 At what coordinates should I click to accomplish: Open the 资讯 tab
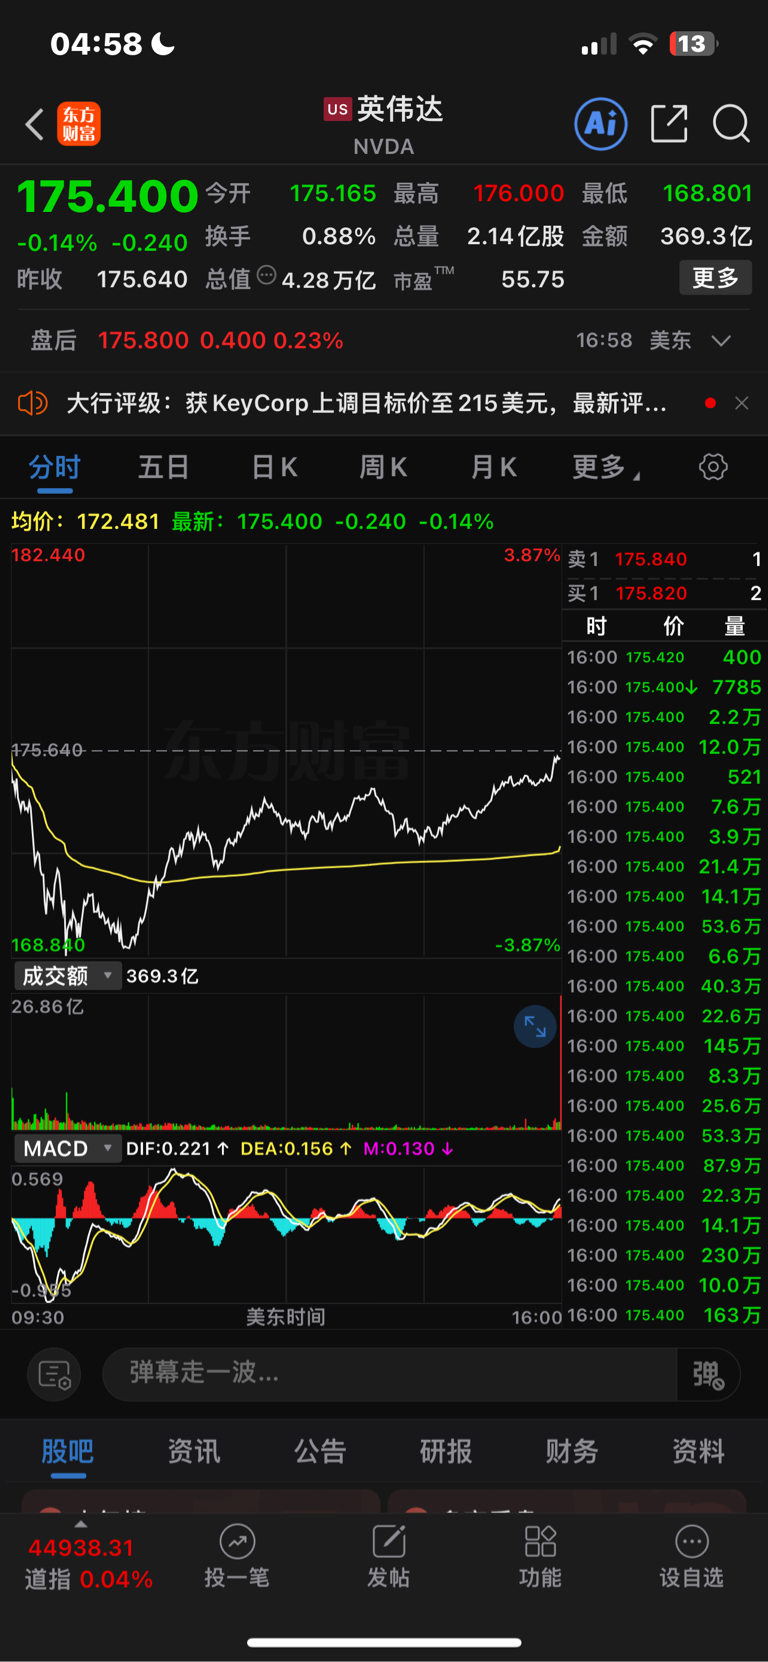pos(193,1451)
